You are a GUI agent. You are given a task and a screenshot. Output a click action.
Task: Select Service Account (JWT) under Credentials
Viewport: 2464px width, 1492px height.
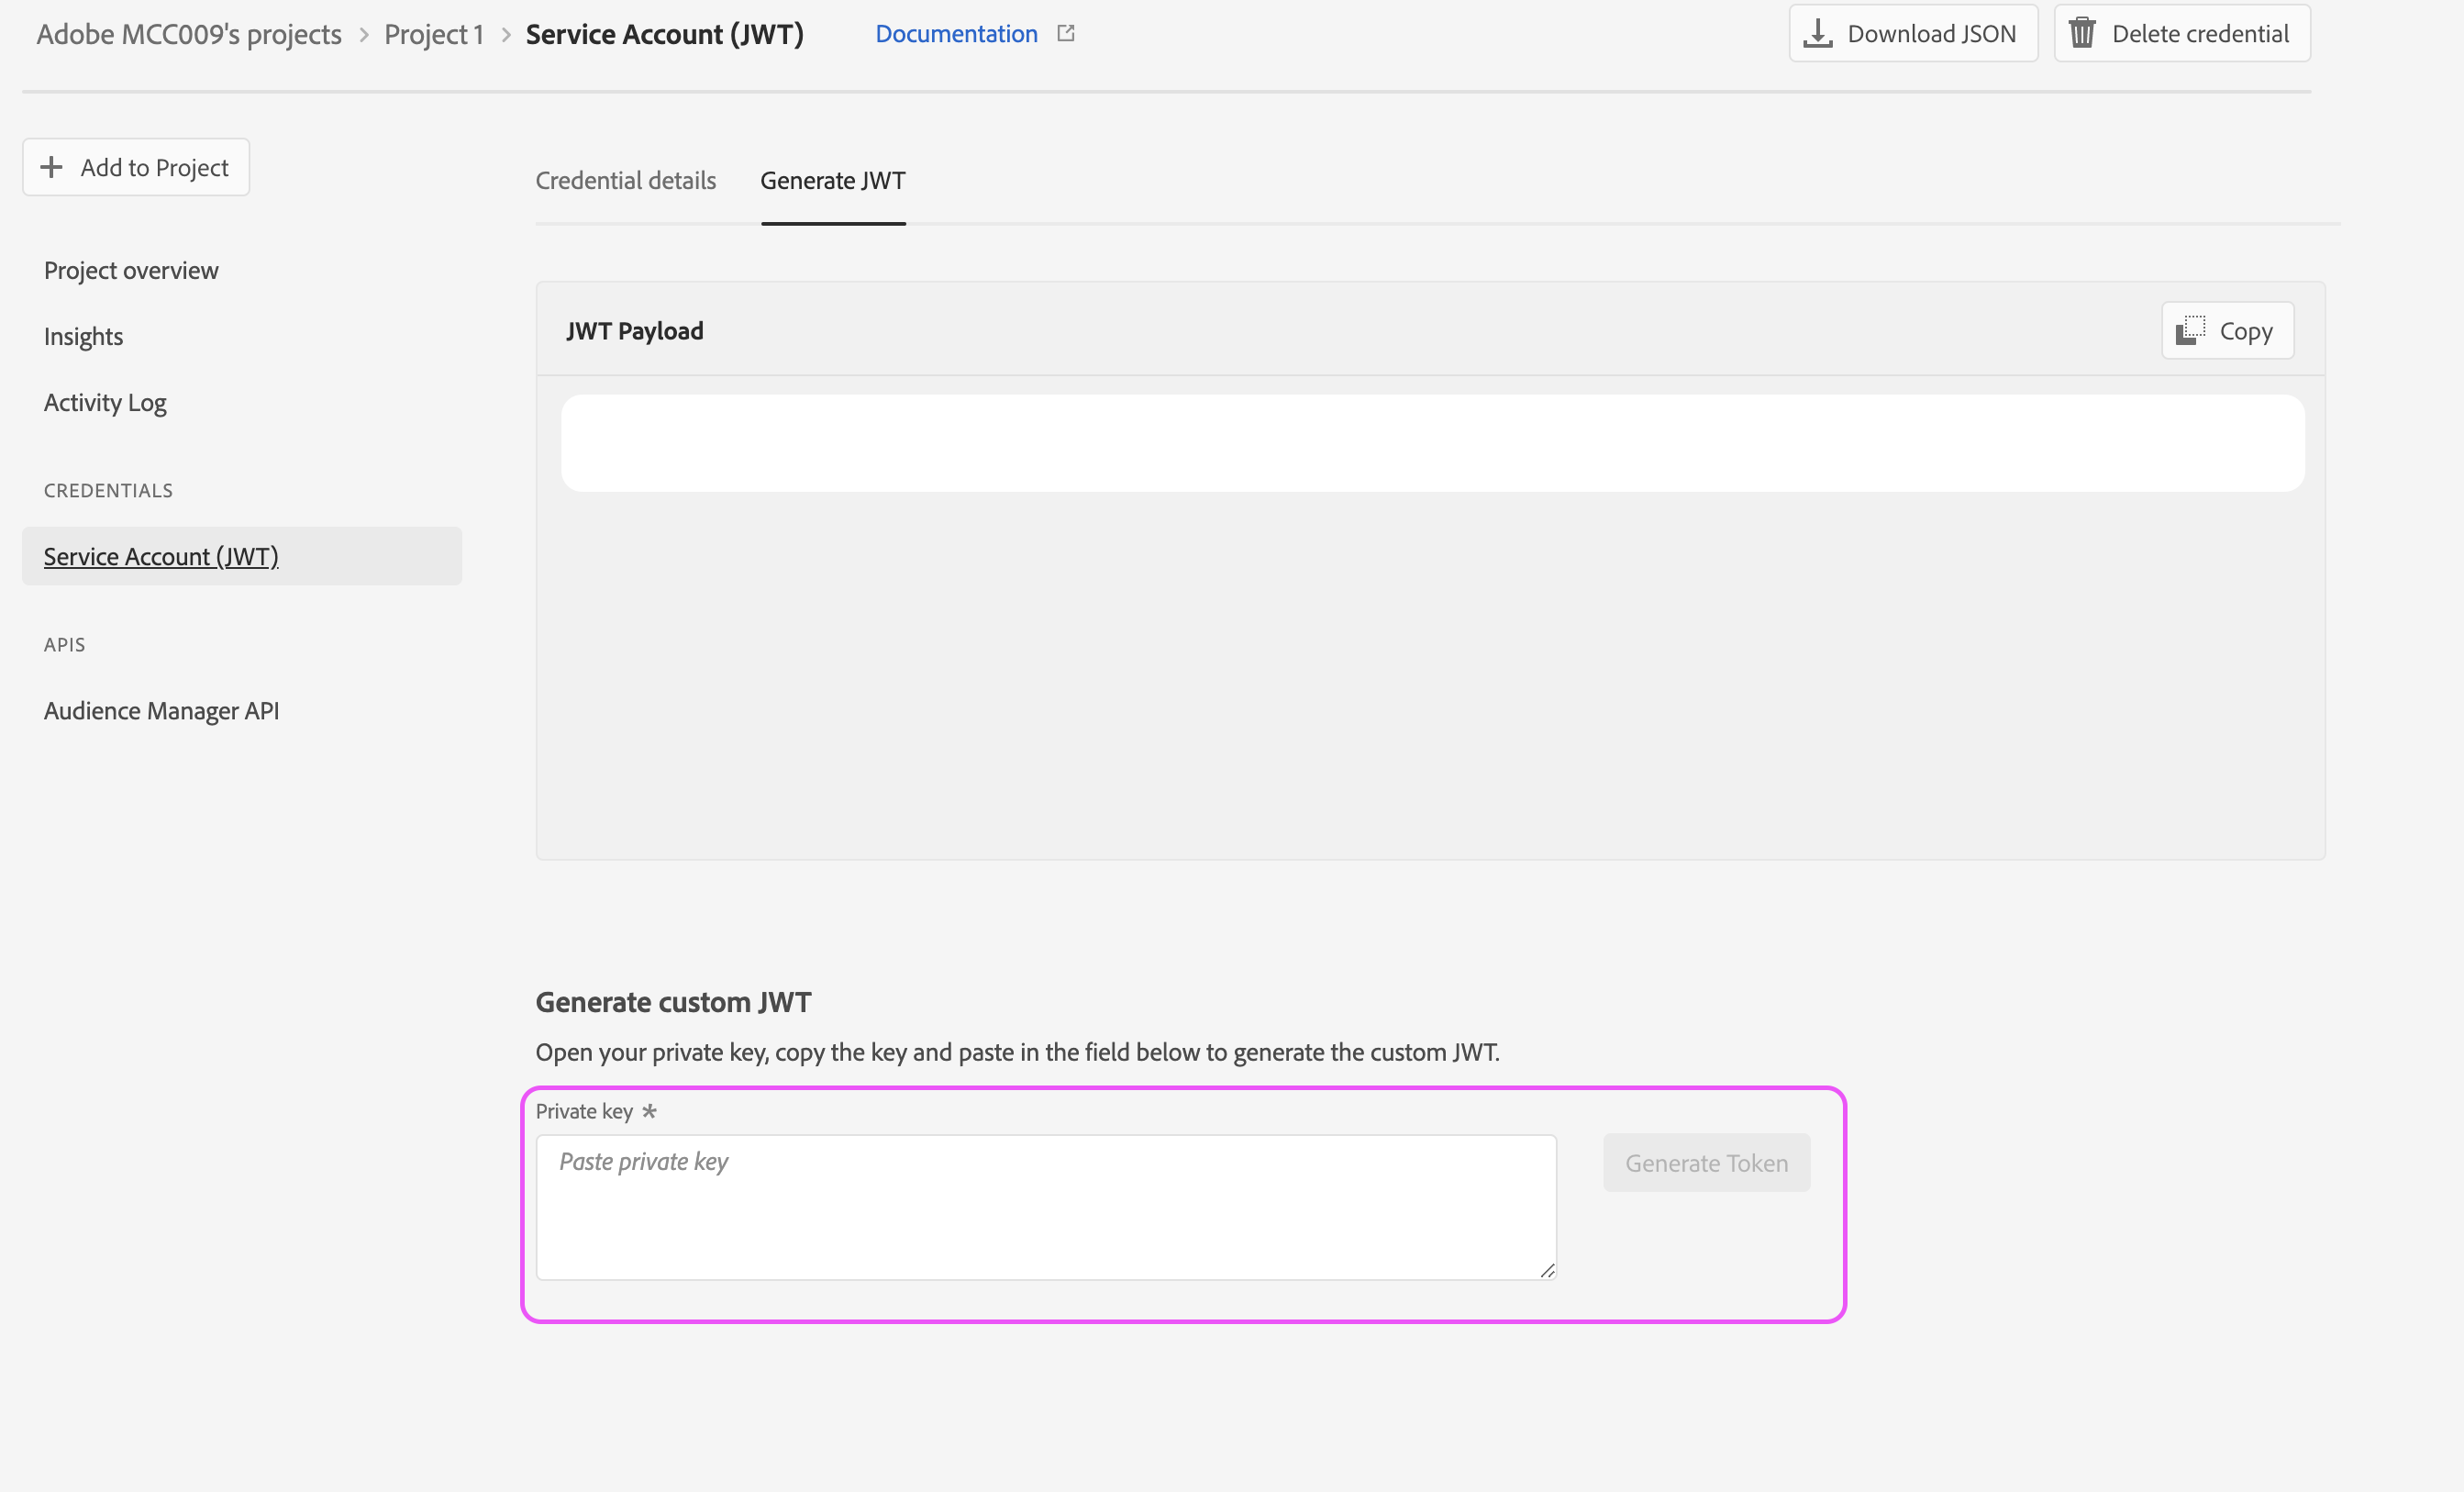(x=161, y=557)
